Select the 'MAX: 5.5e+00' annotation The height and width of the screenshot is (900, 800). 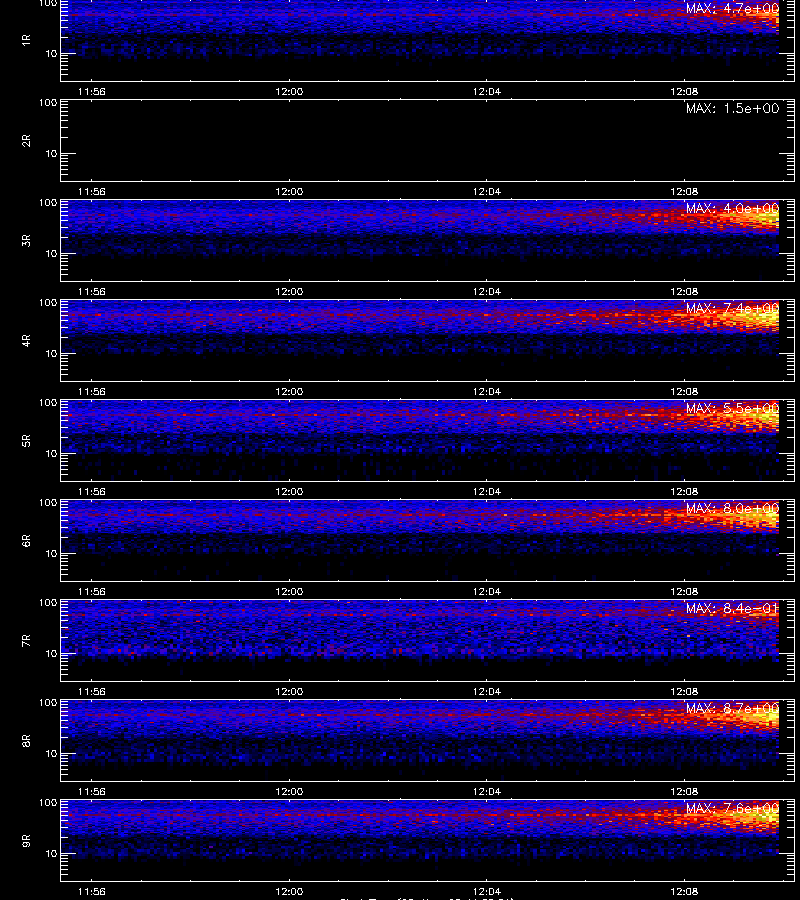tap(732, 409)
